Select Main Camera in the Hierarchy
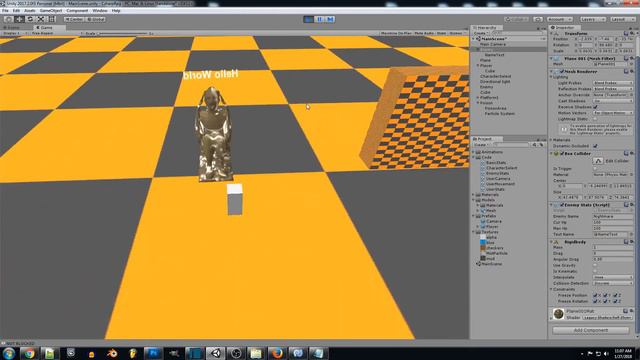Viewport: 640px width, 360px height. pyautogui.click(x=493, y=44)
